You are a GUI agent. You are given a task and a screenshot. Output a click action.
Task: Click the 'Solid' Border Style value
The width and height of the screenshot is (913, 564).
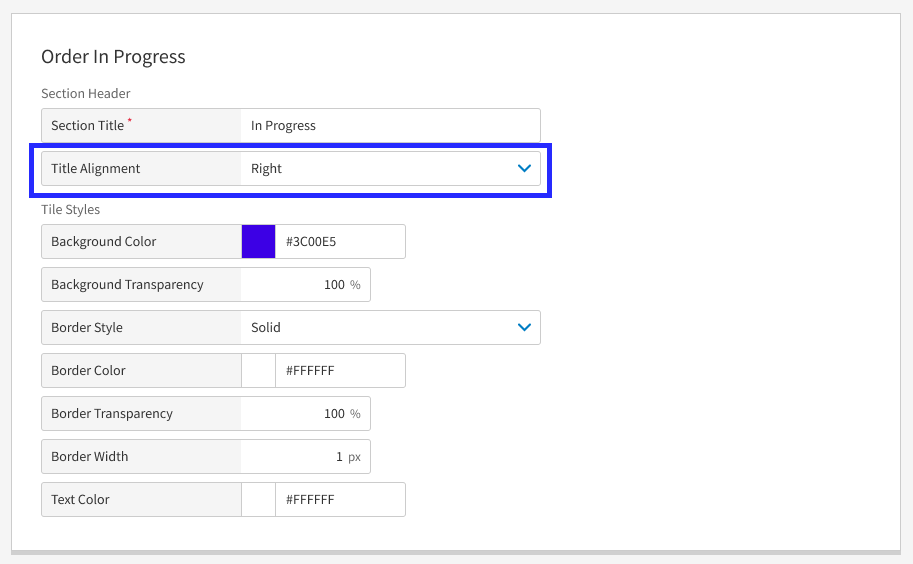coord(266,328)
